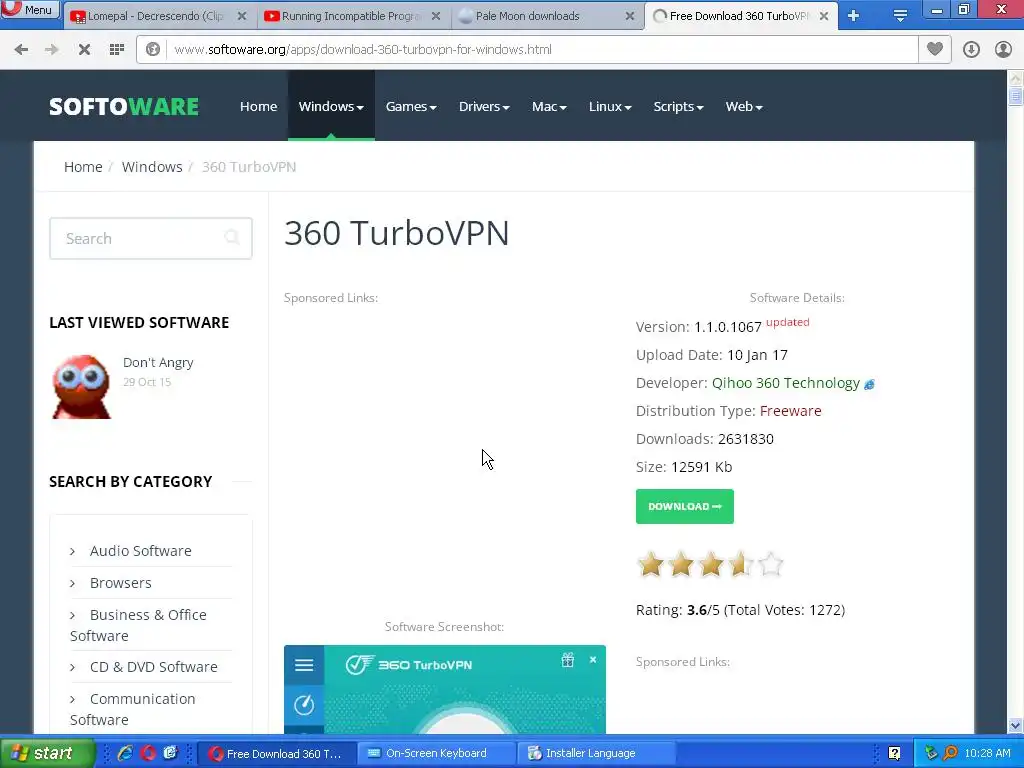1024x768 pixels.
Task: Switch to Running Incompatible Programs tab
Action: coord(353,16)
